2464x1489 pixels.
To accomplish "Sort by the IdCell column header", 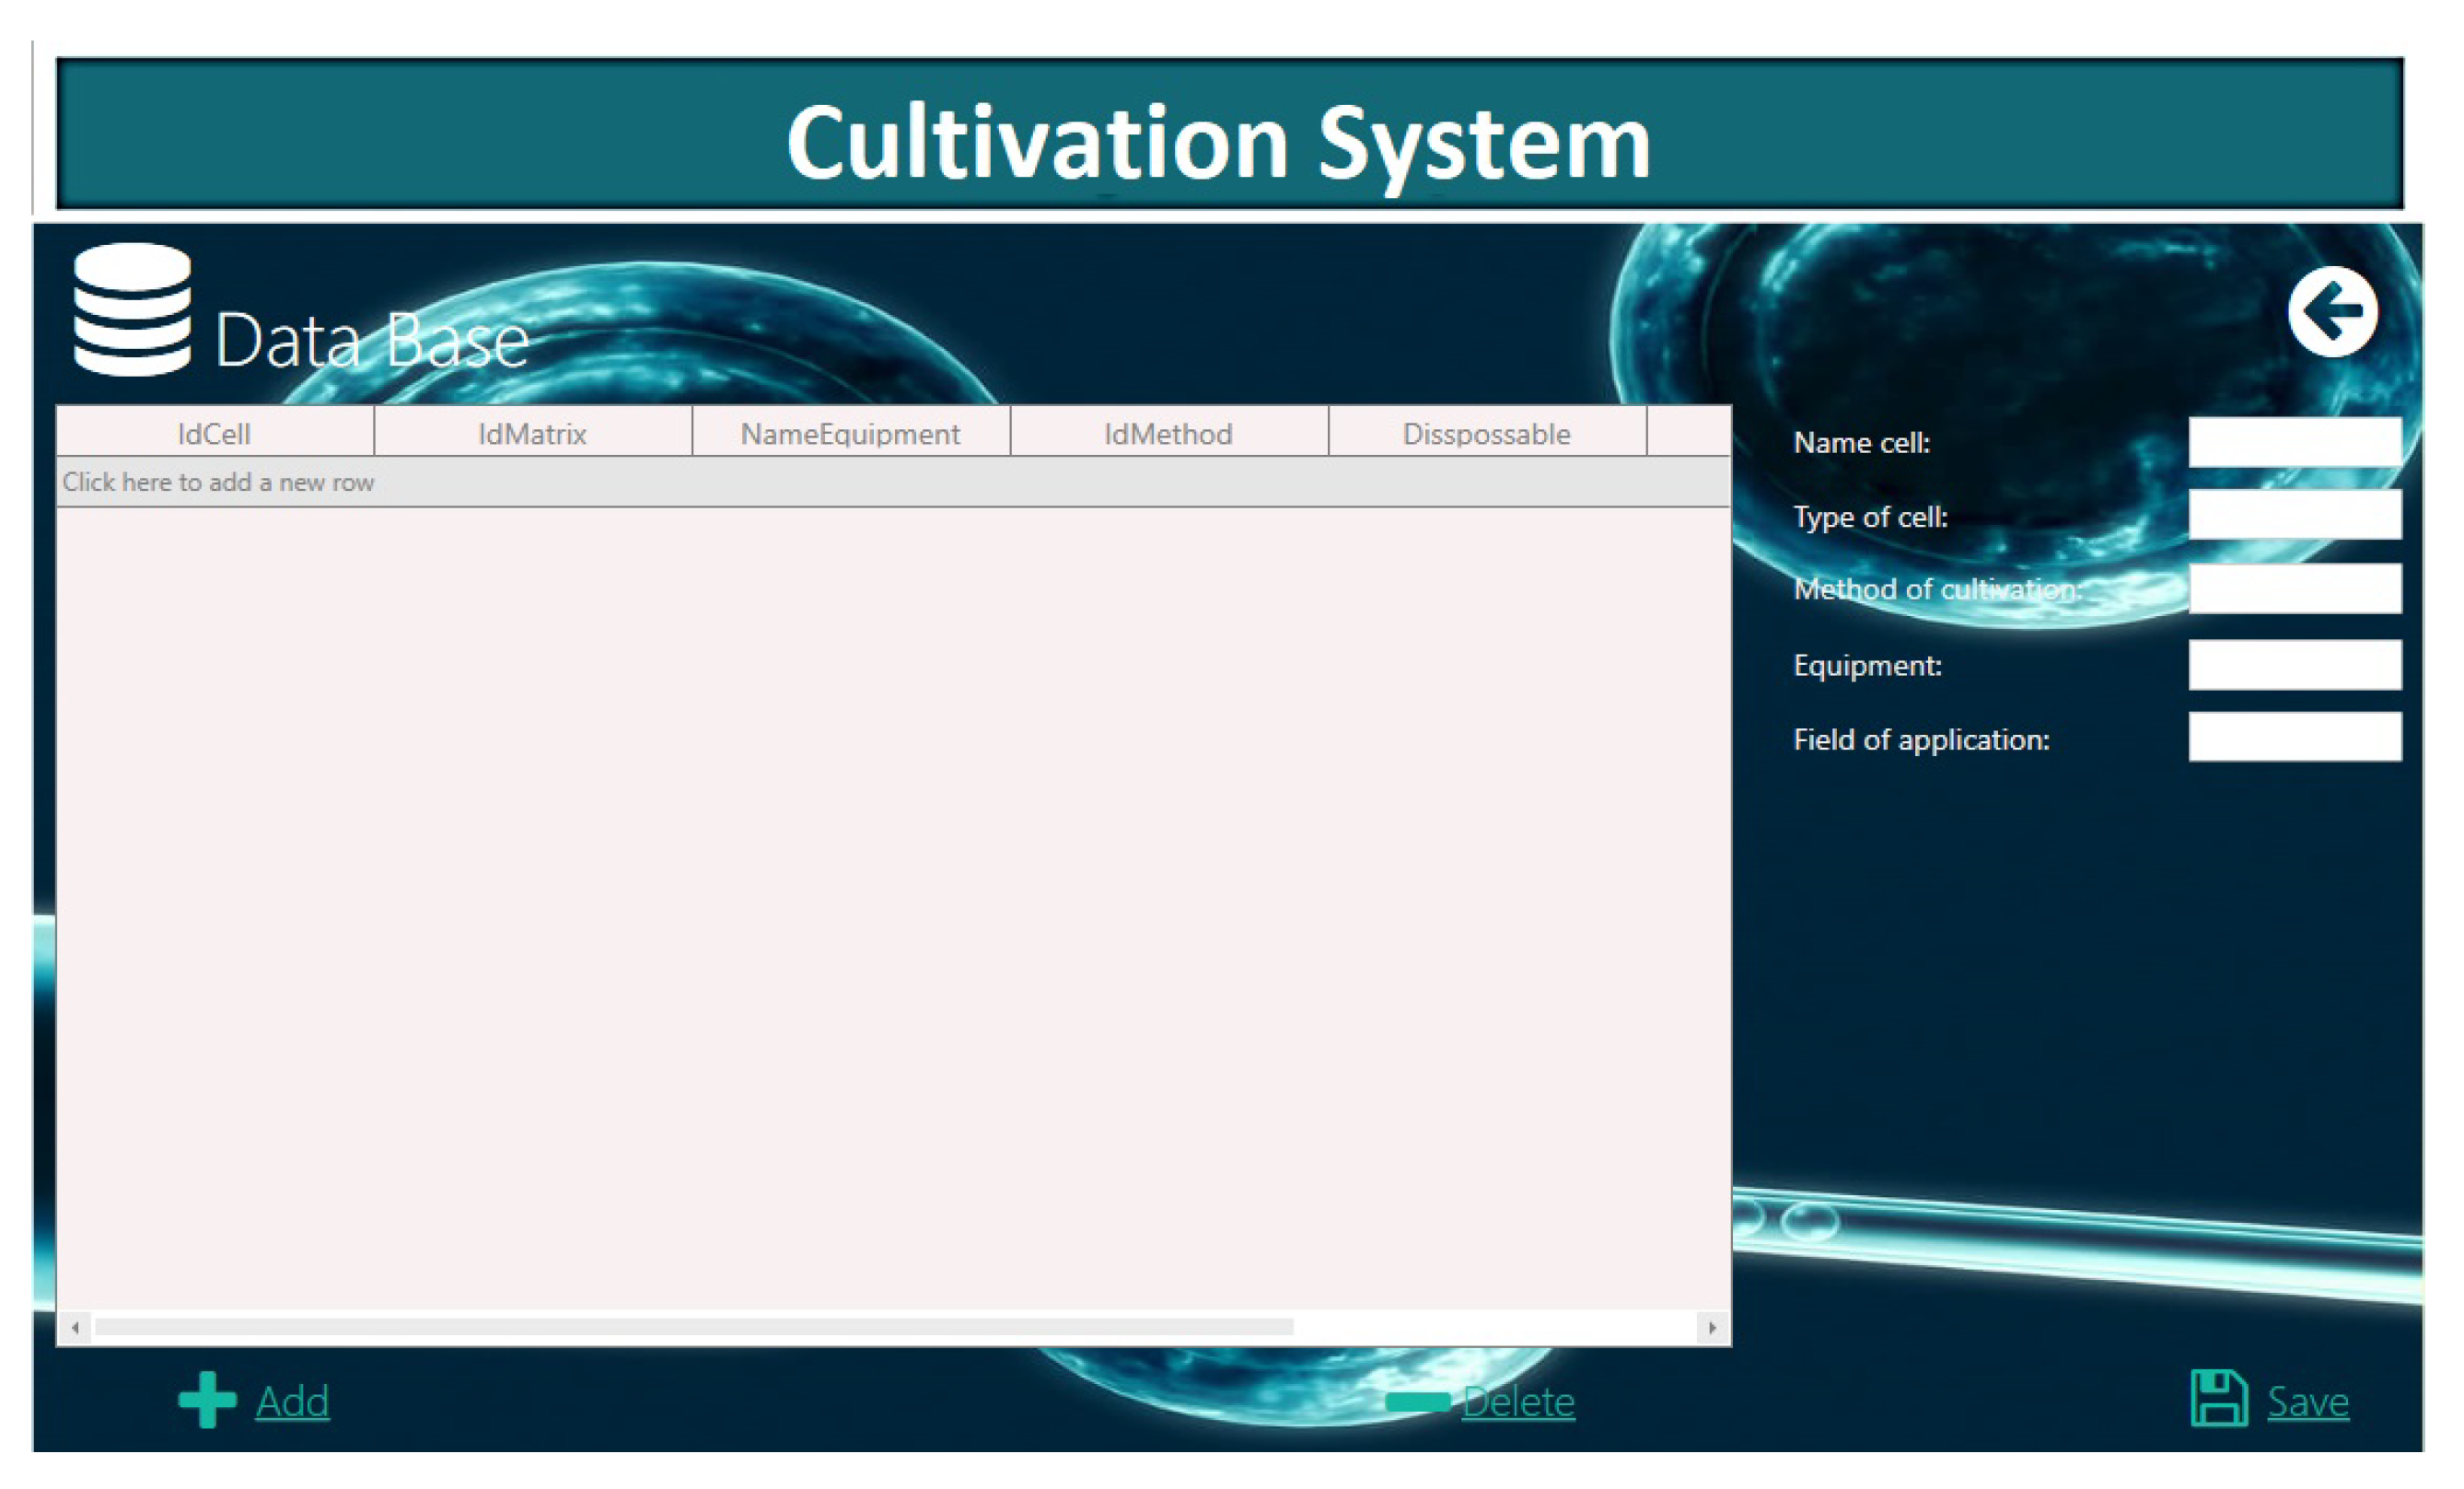I will (214, 433).
